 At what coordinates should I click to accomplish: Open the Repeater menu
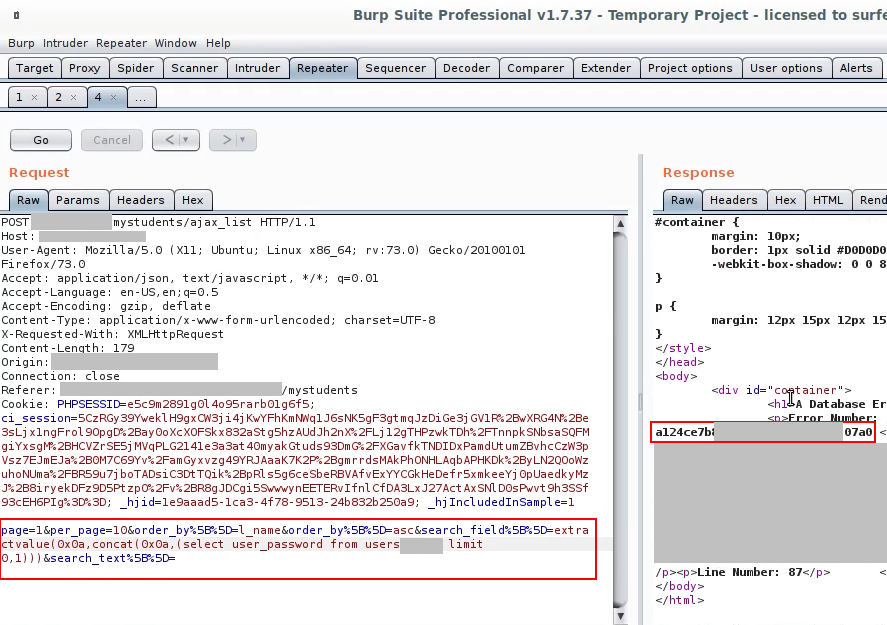[x=122, y=43]
